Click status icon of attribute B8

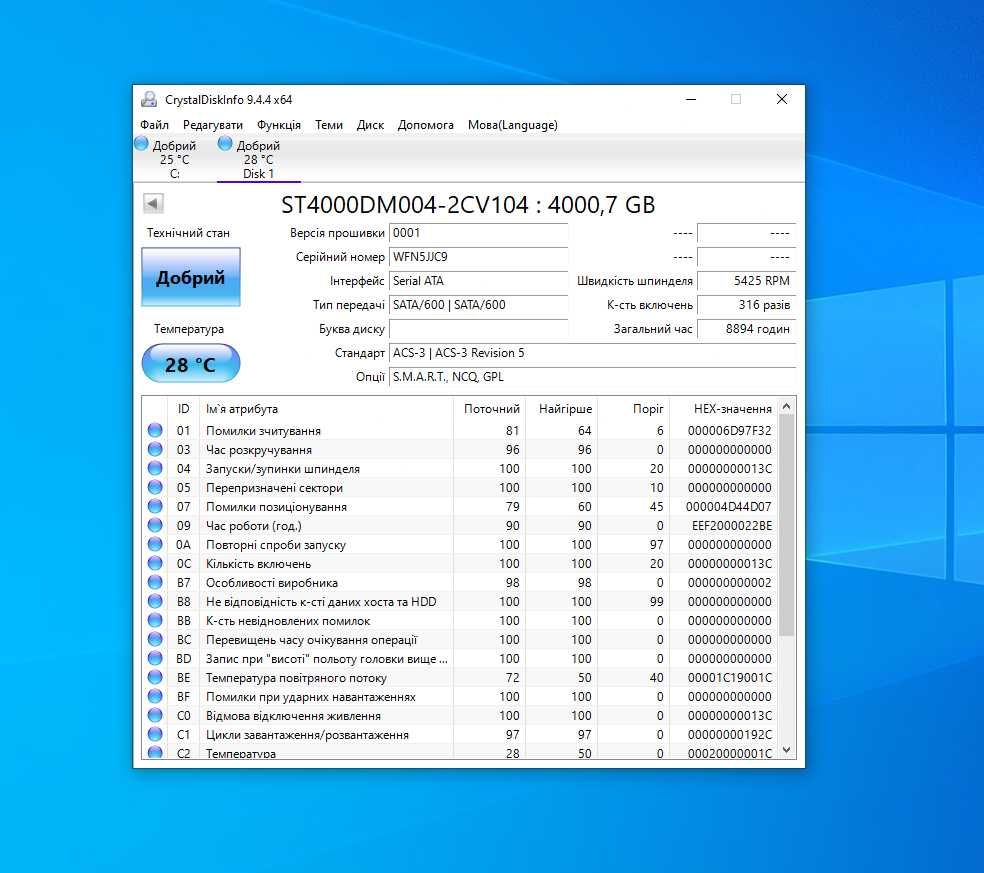click(x=155, y=601)
